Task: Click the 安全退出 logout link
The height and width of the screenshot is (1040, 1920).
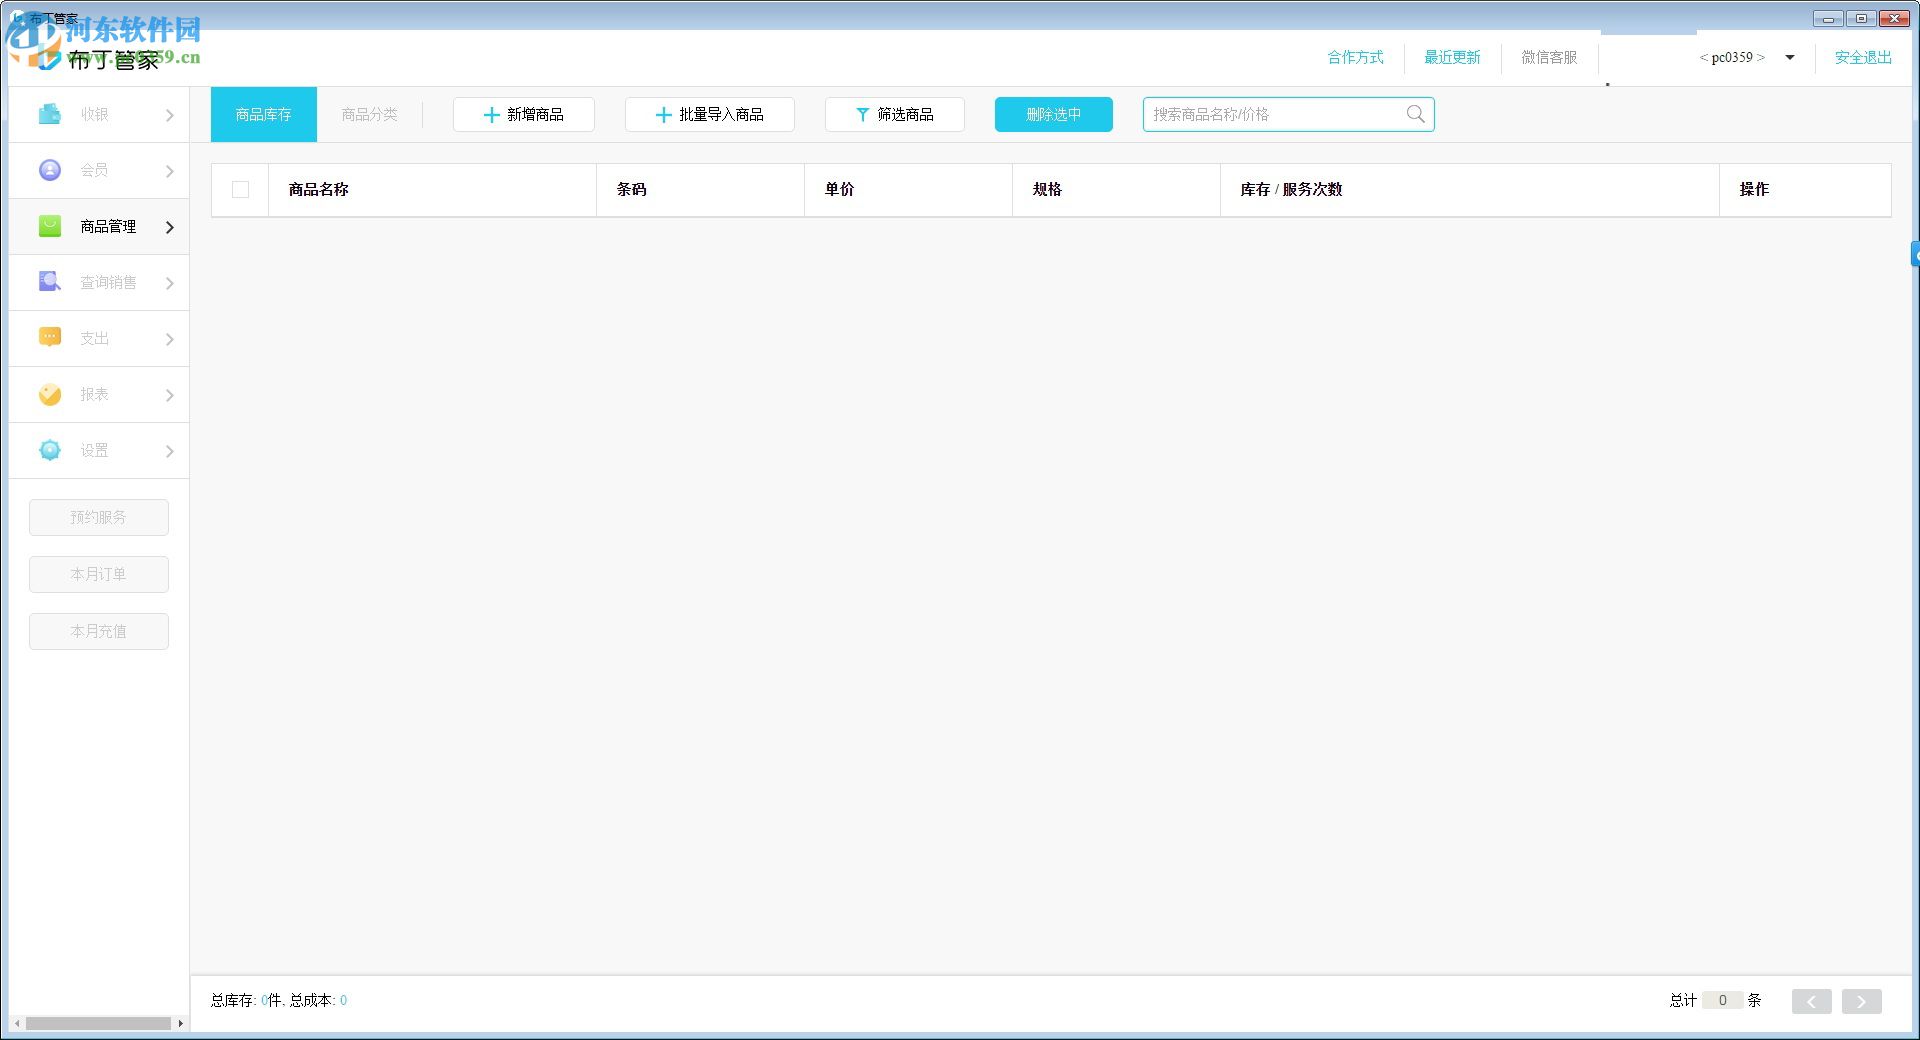Action: 1863,57
